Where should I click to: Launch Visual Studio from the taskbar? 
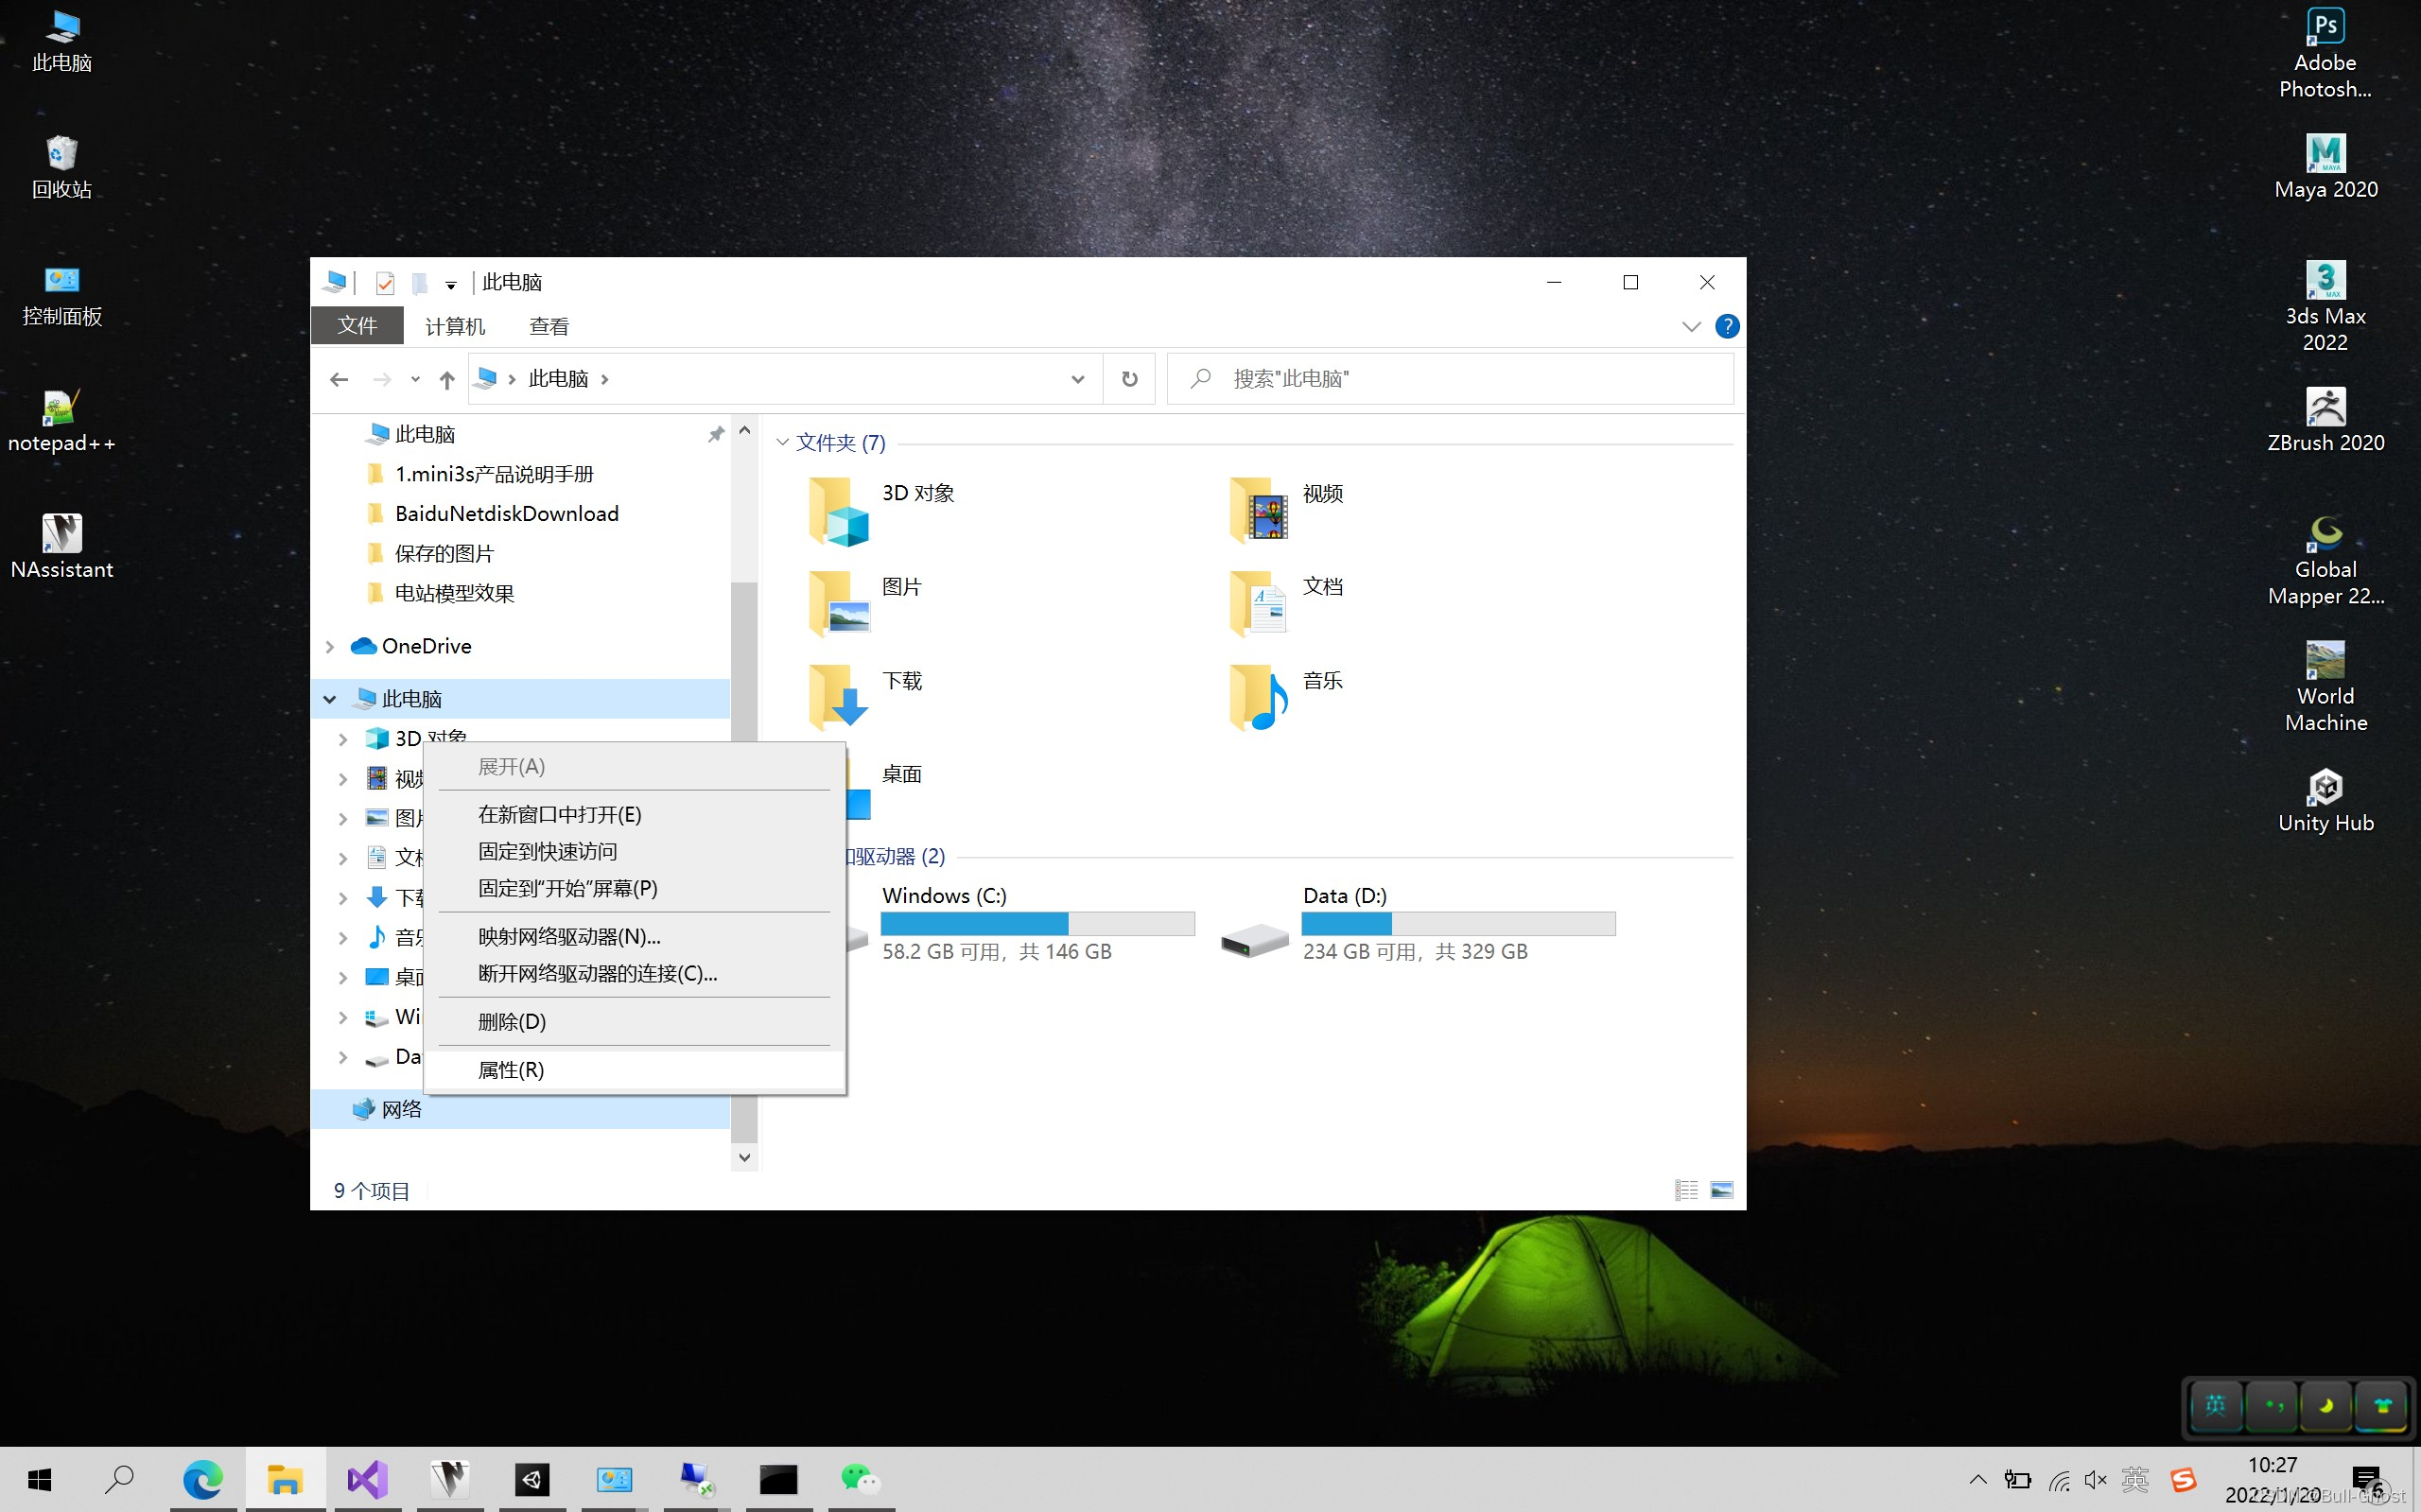point(367,1479)
